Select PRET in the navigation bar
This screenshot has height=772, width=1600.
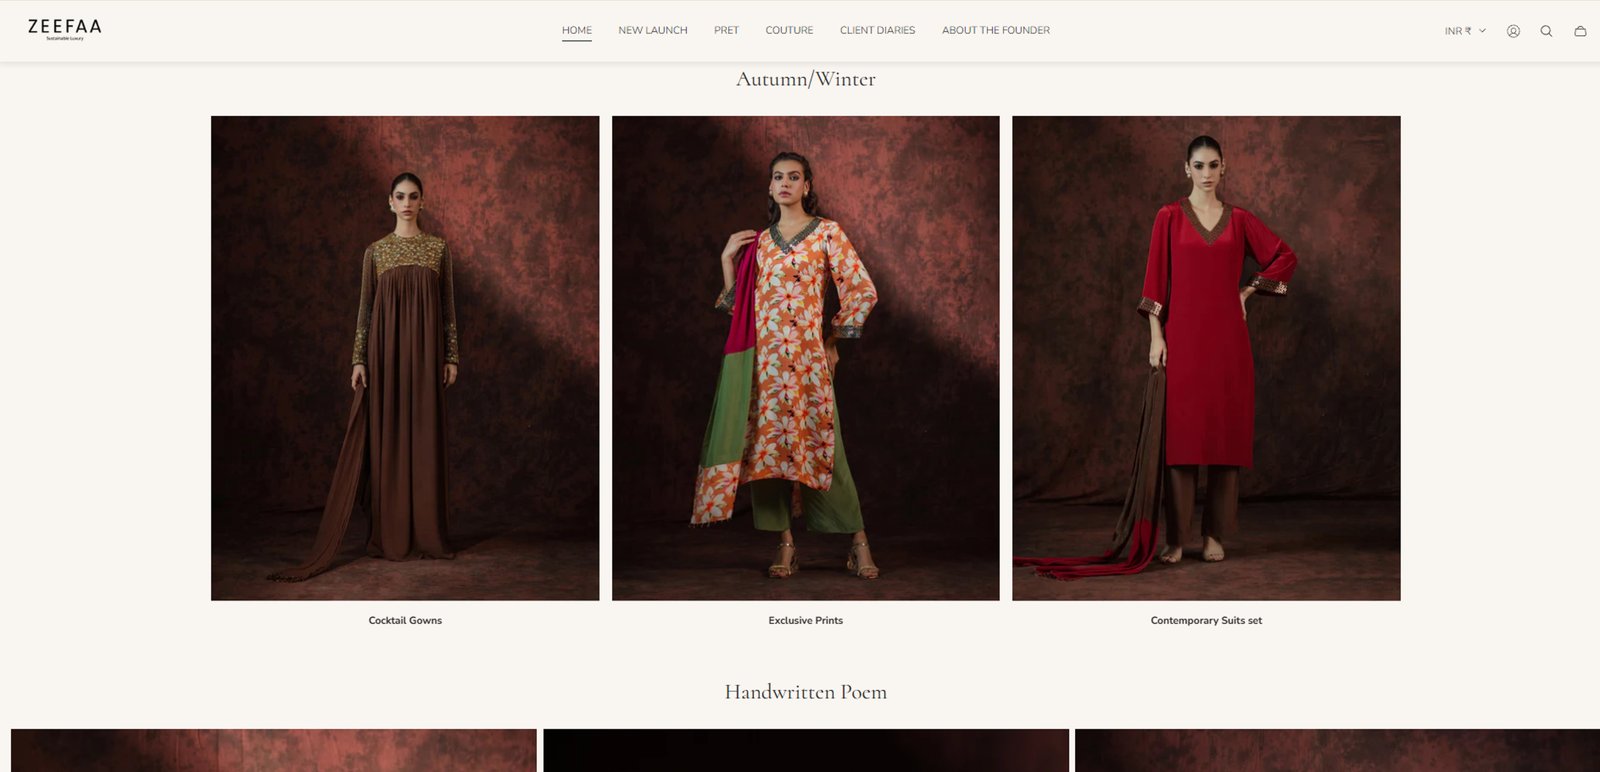(726, 30)
